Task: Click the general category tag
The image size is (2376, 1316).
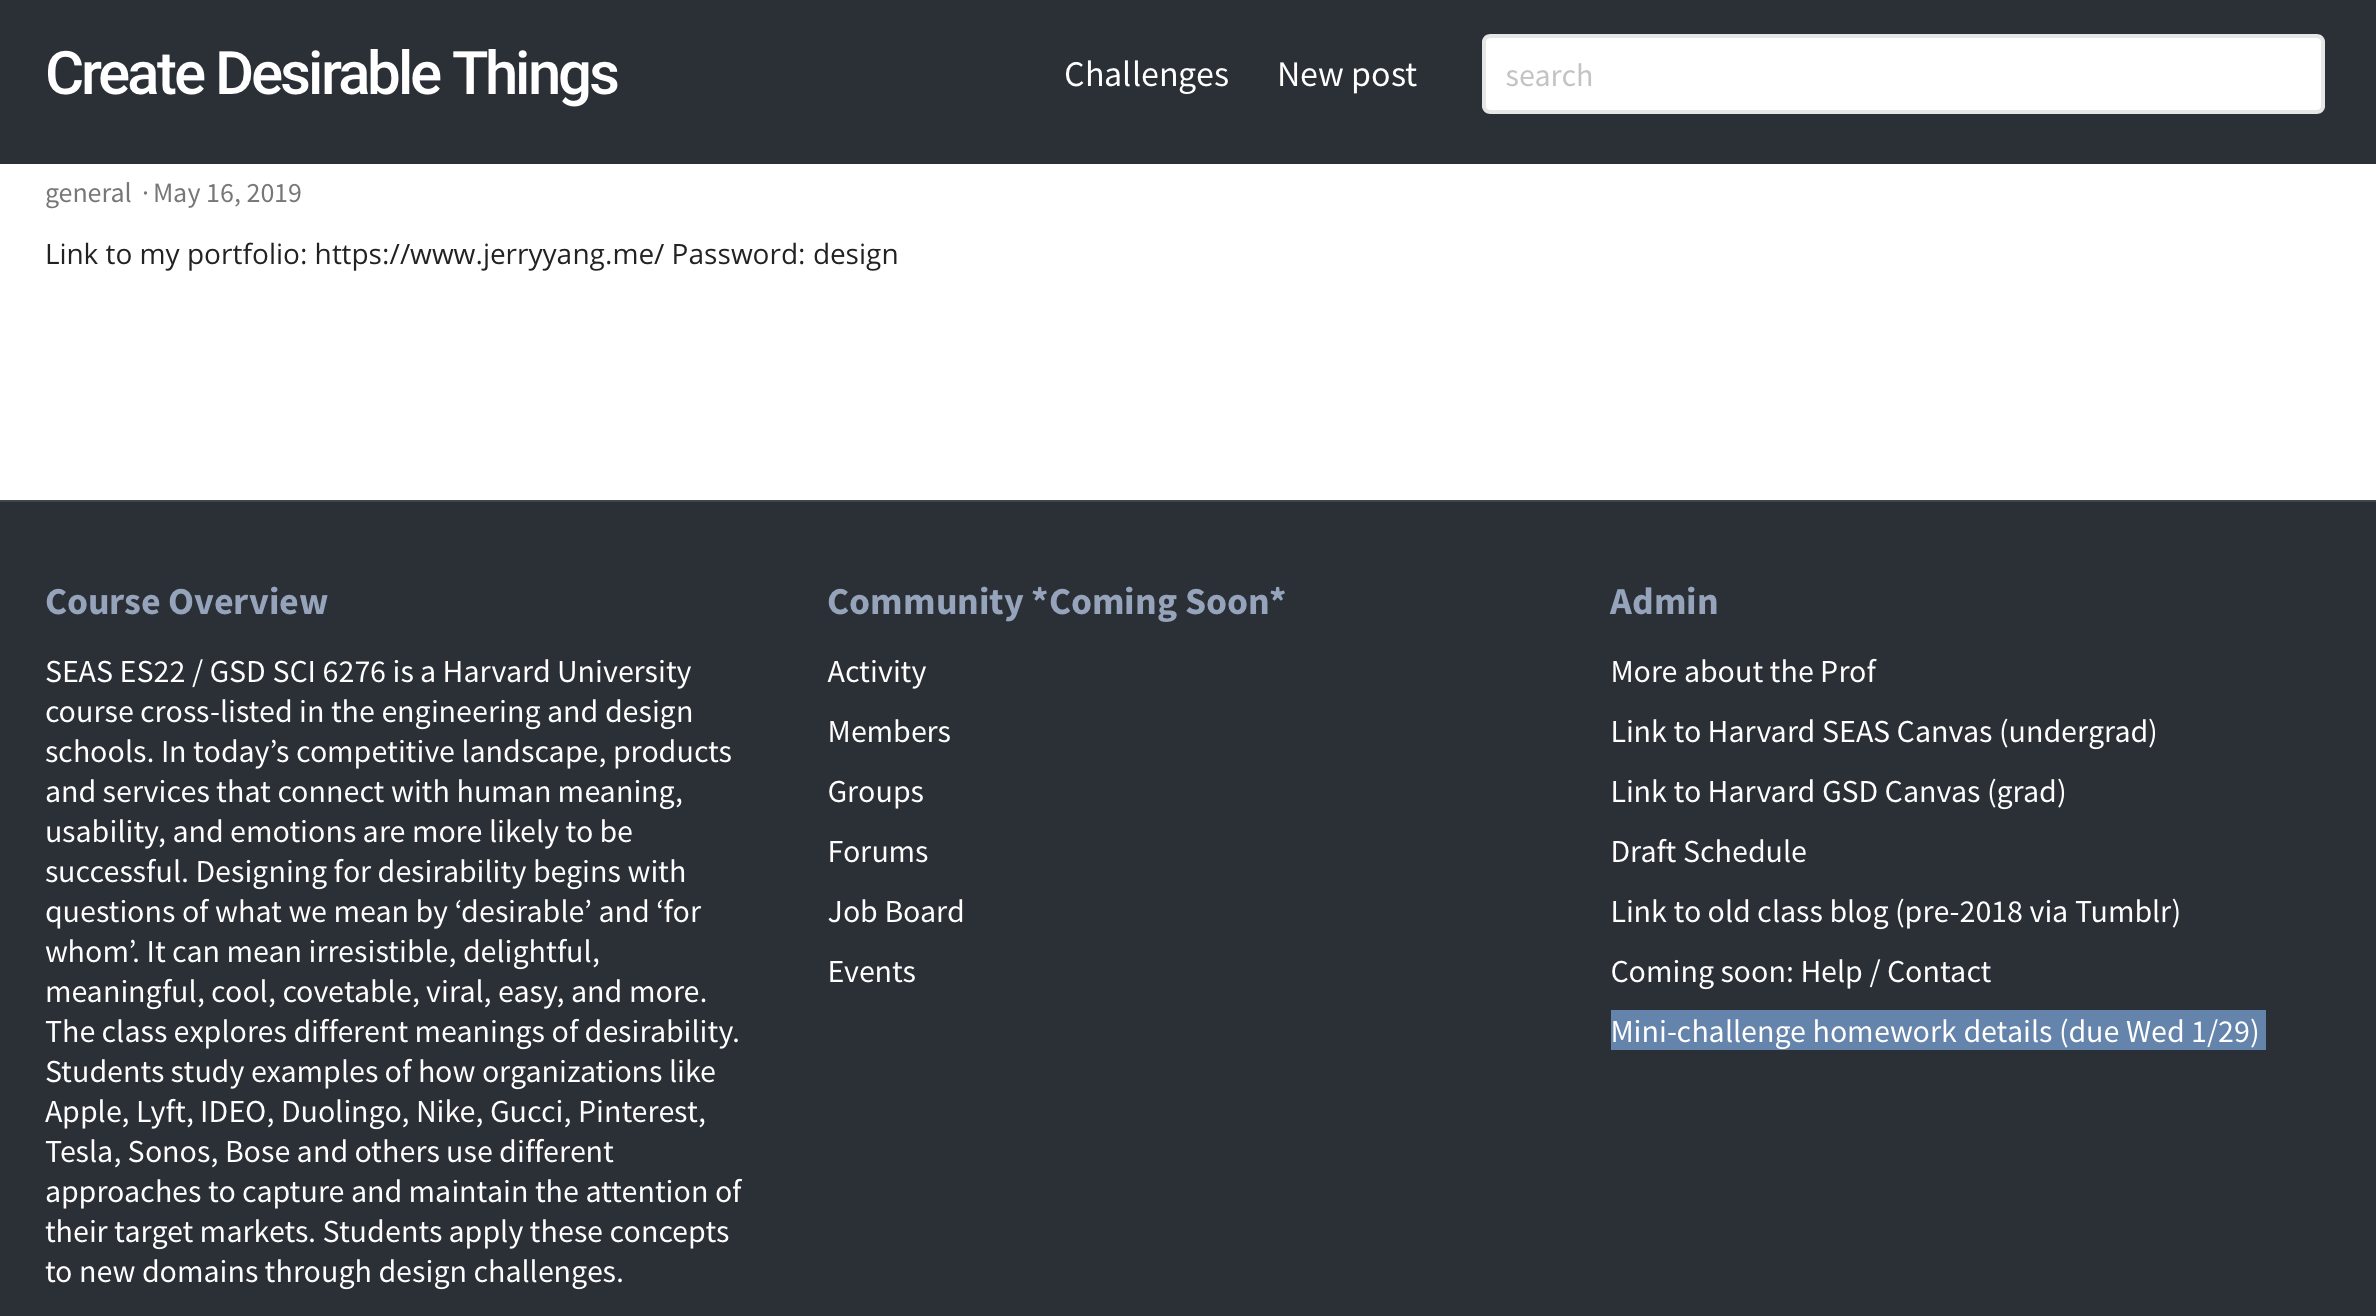Action: tap(88, 193)
